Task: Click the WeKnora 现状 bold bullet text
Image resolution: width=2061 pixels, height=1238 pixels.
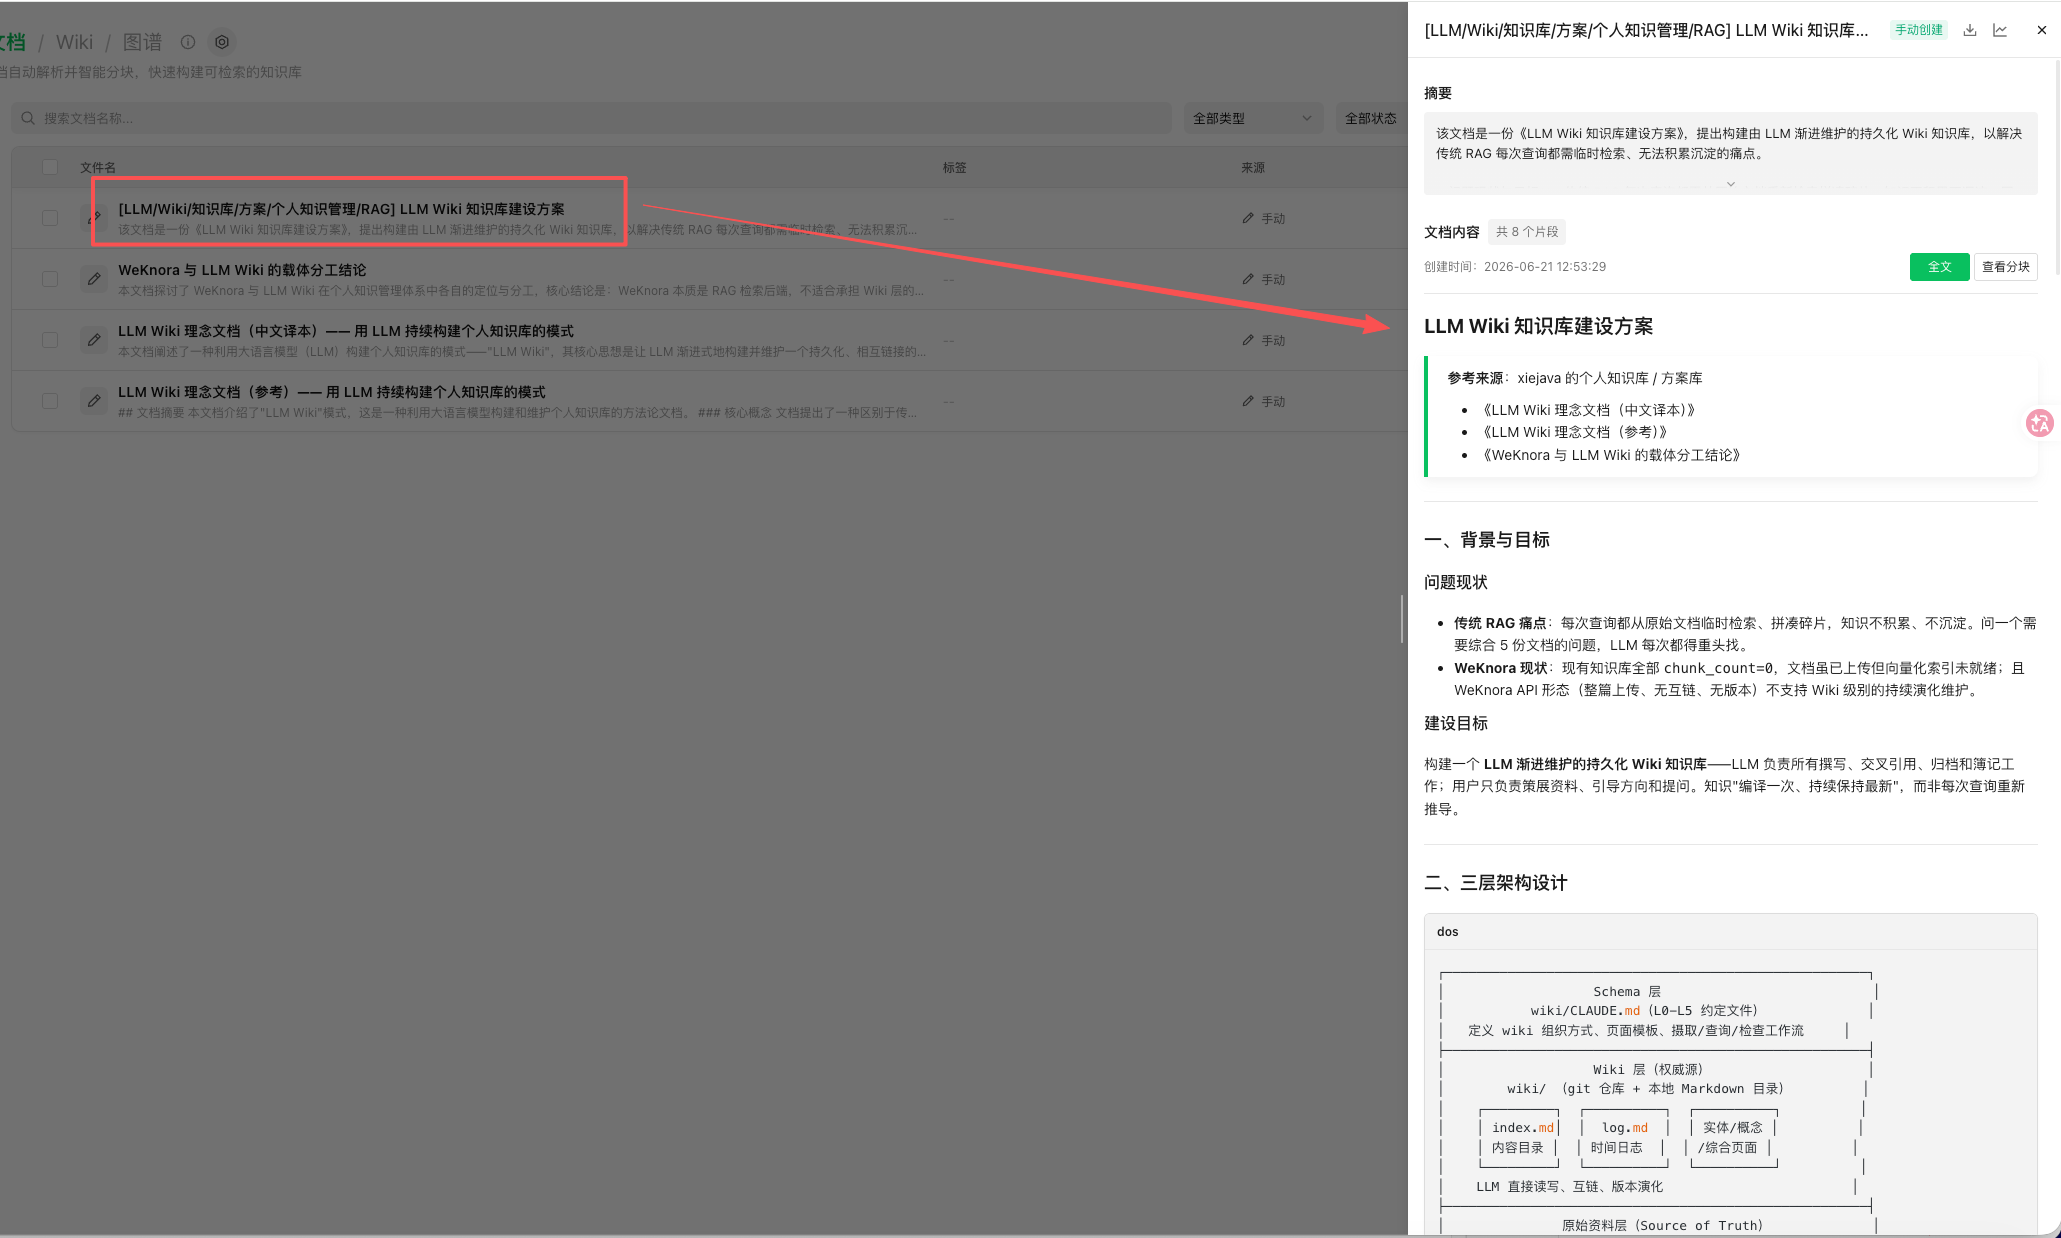Action: pyautogui.click(x=1501, y=668)
